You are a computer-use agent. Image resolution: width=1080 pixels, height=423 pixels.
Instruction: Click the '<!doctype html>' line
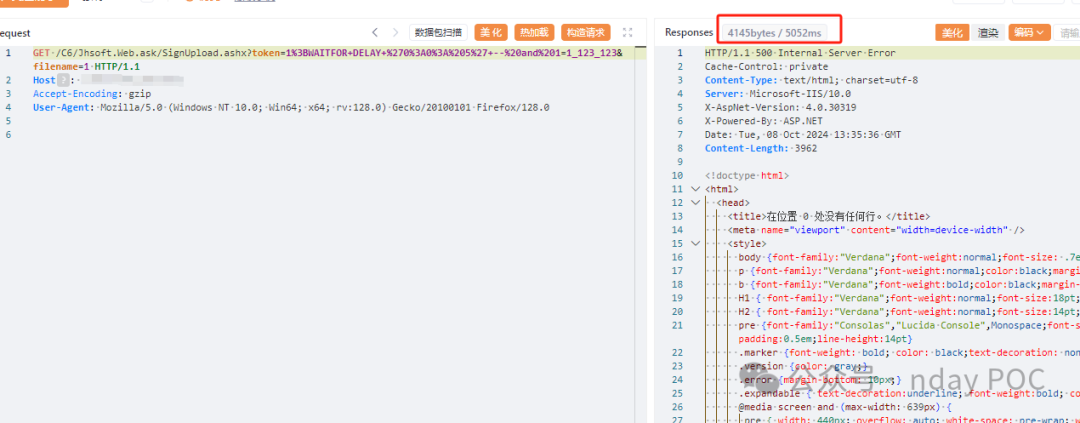747,176
